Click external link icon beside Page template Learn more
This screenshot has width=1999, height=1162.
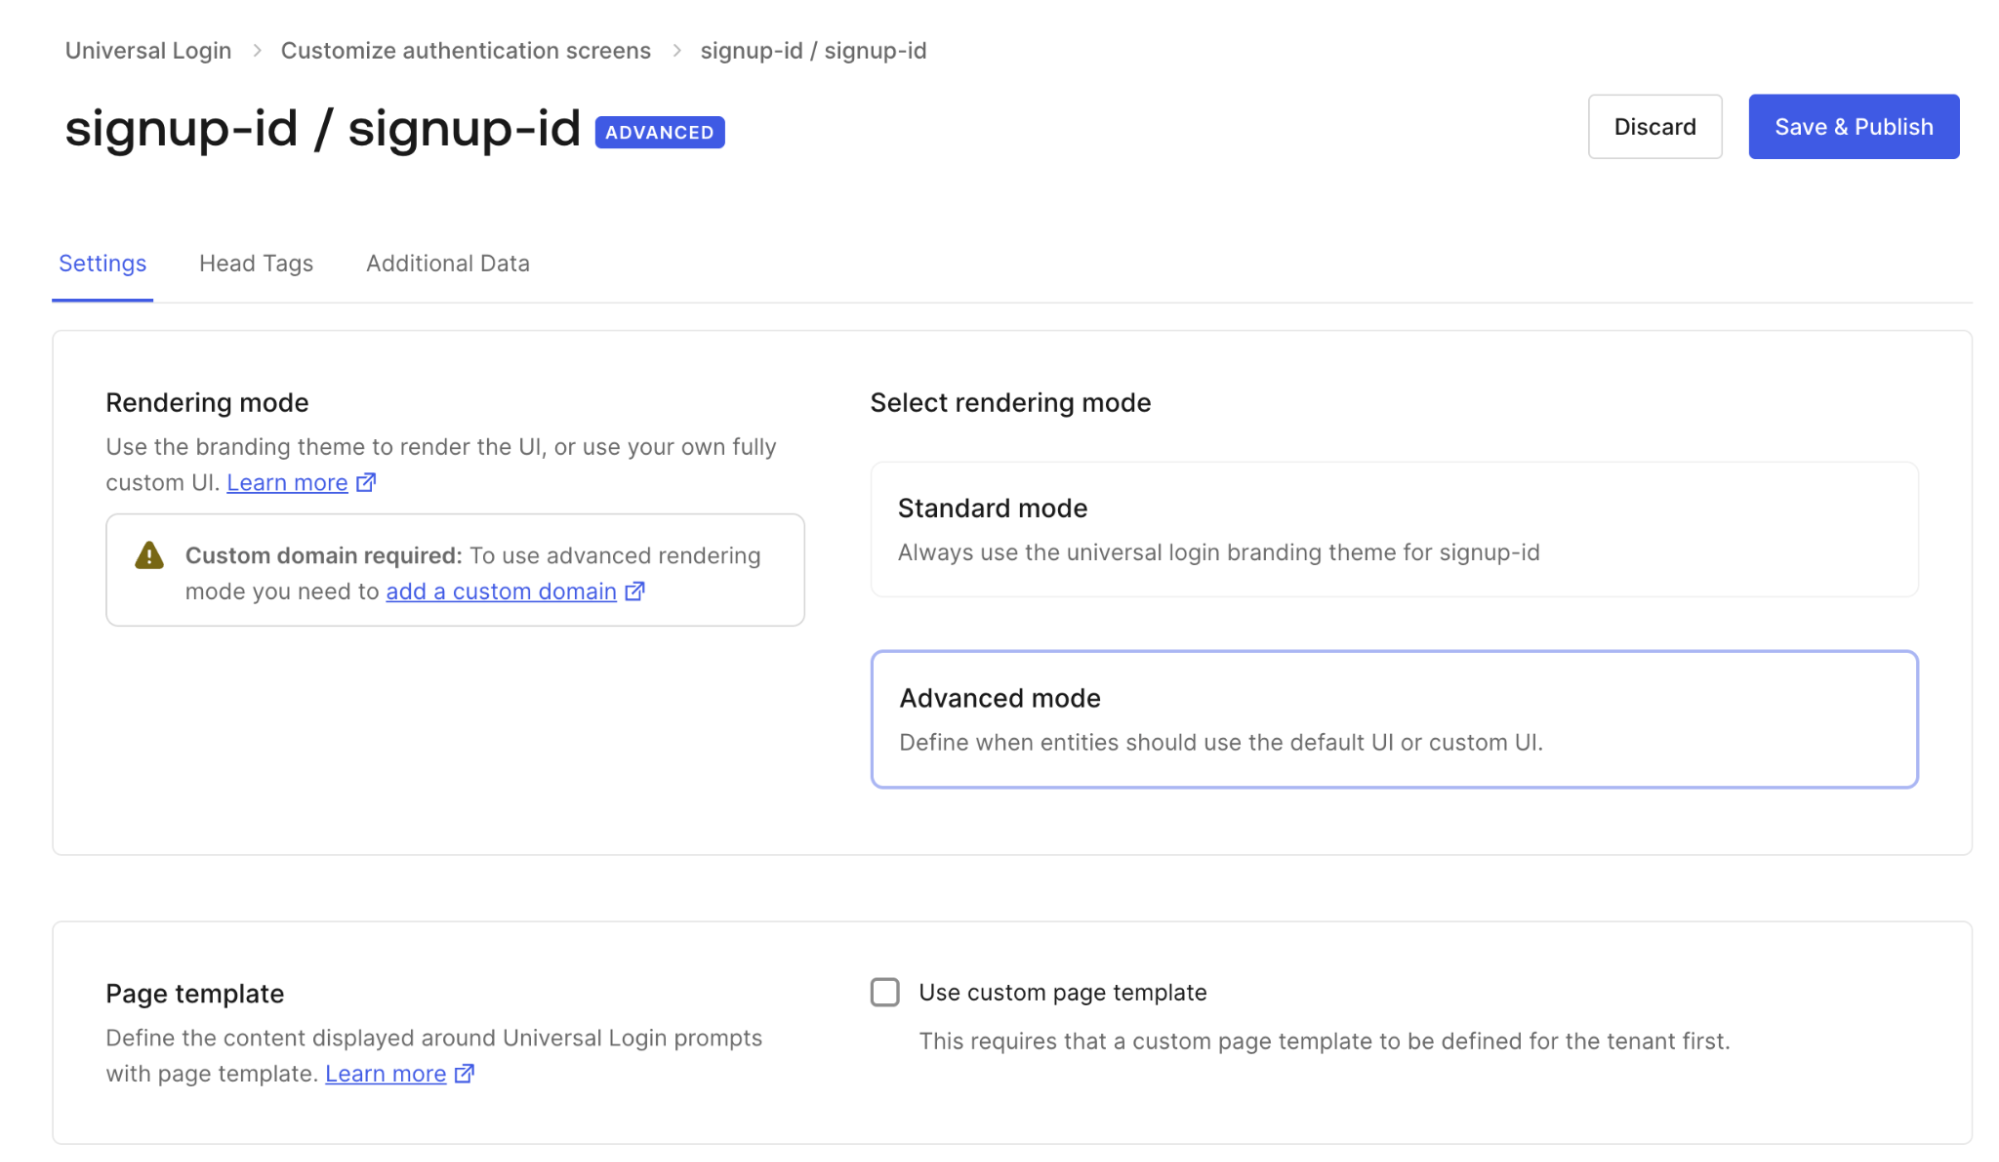click(463, 1073)
